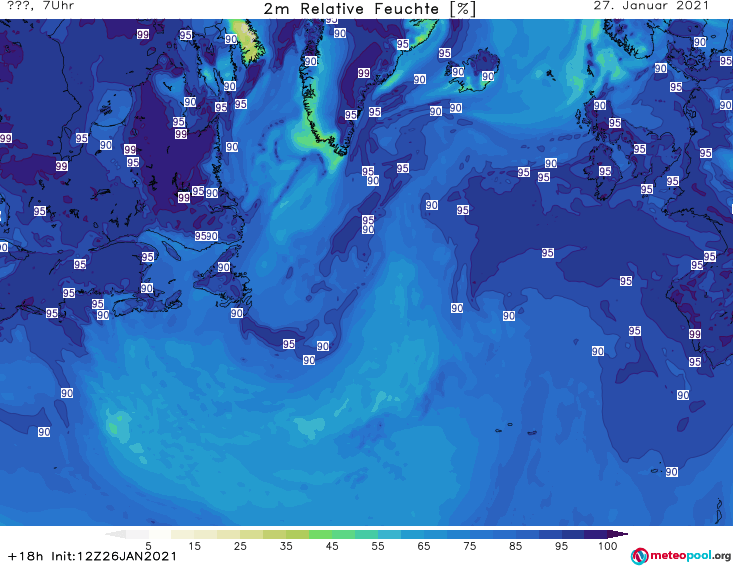Viewport: 733px width, 566px height.
Task: Click the legend value 65
Action: point(424,545)
